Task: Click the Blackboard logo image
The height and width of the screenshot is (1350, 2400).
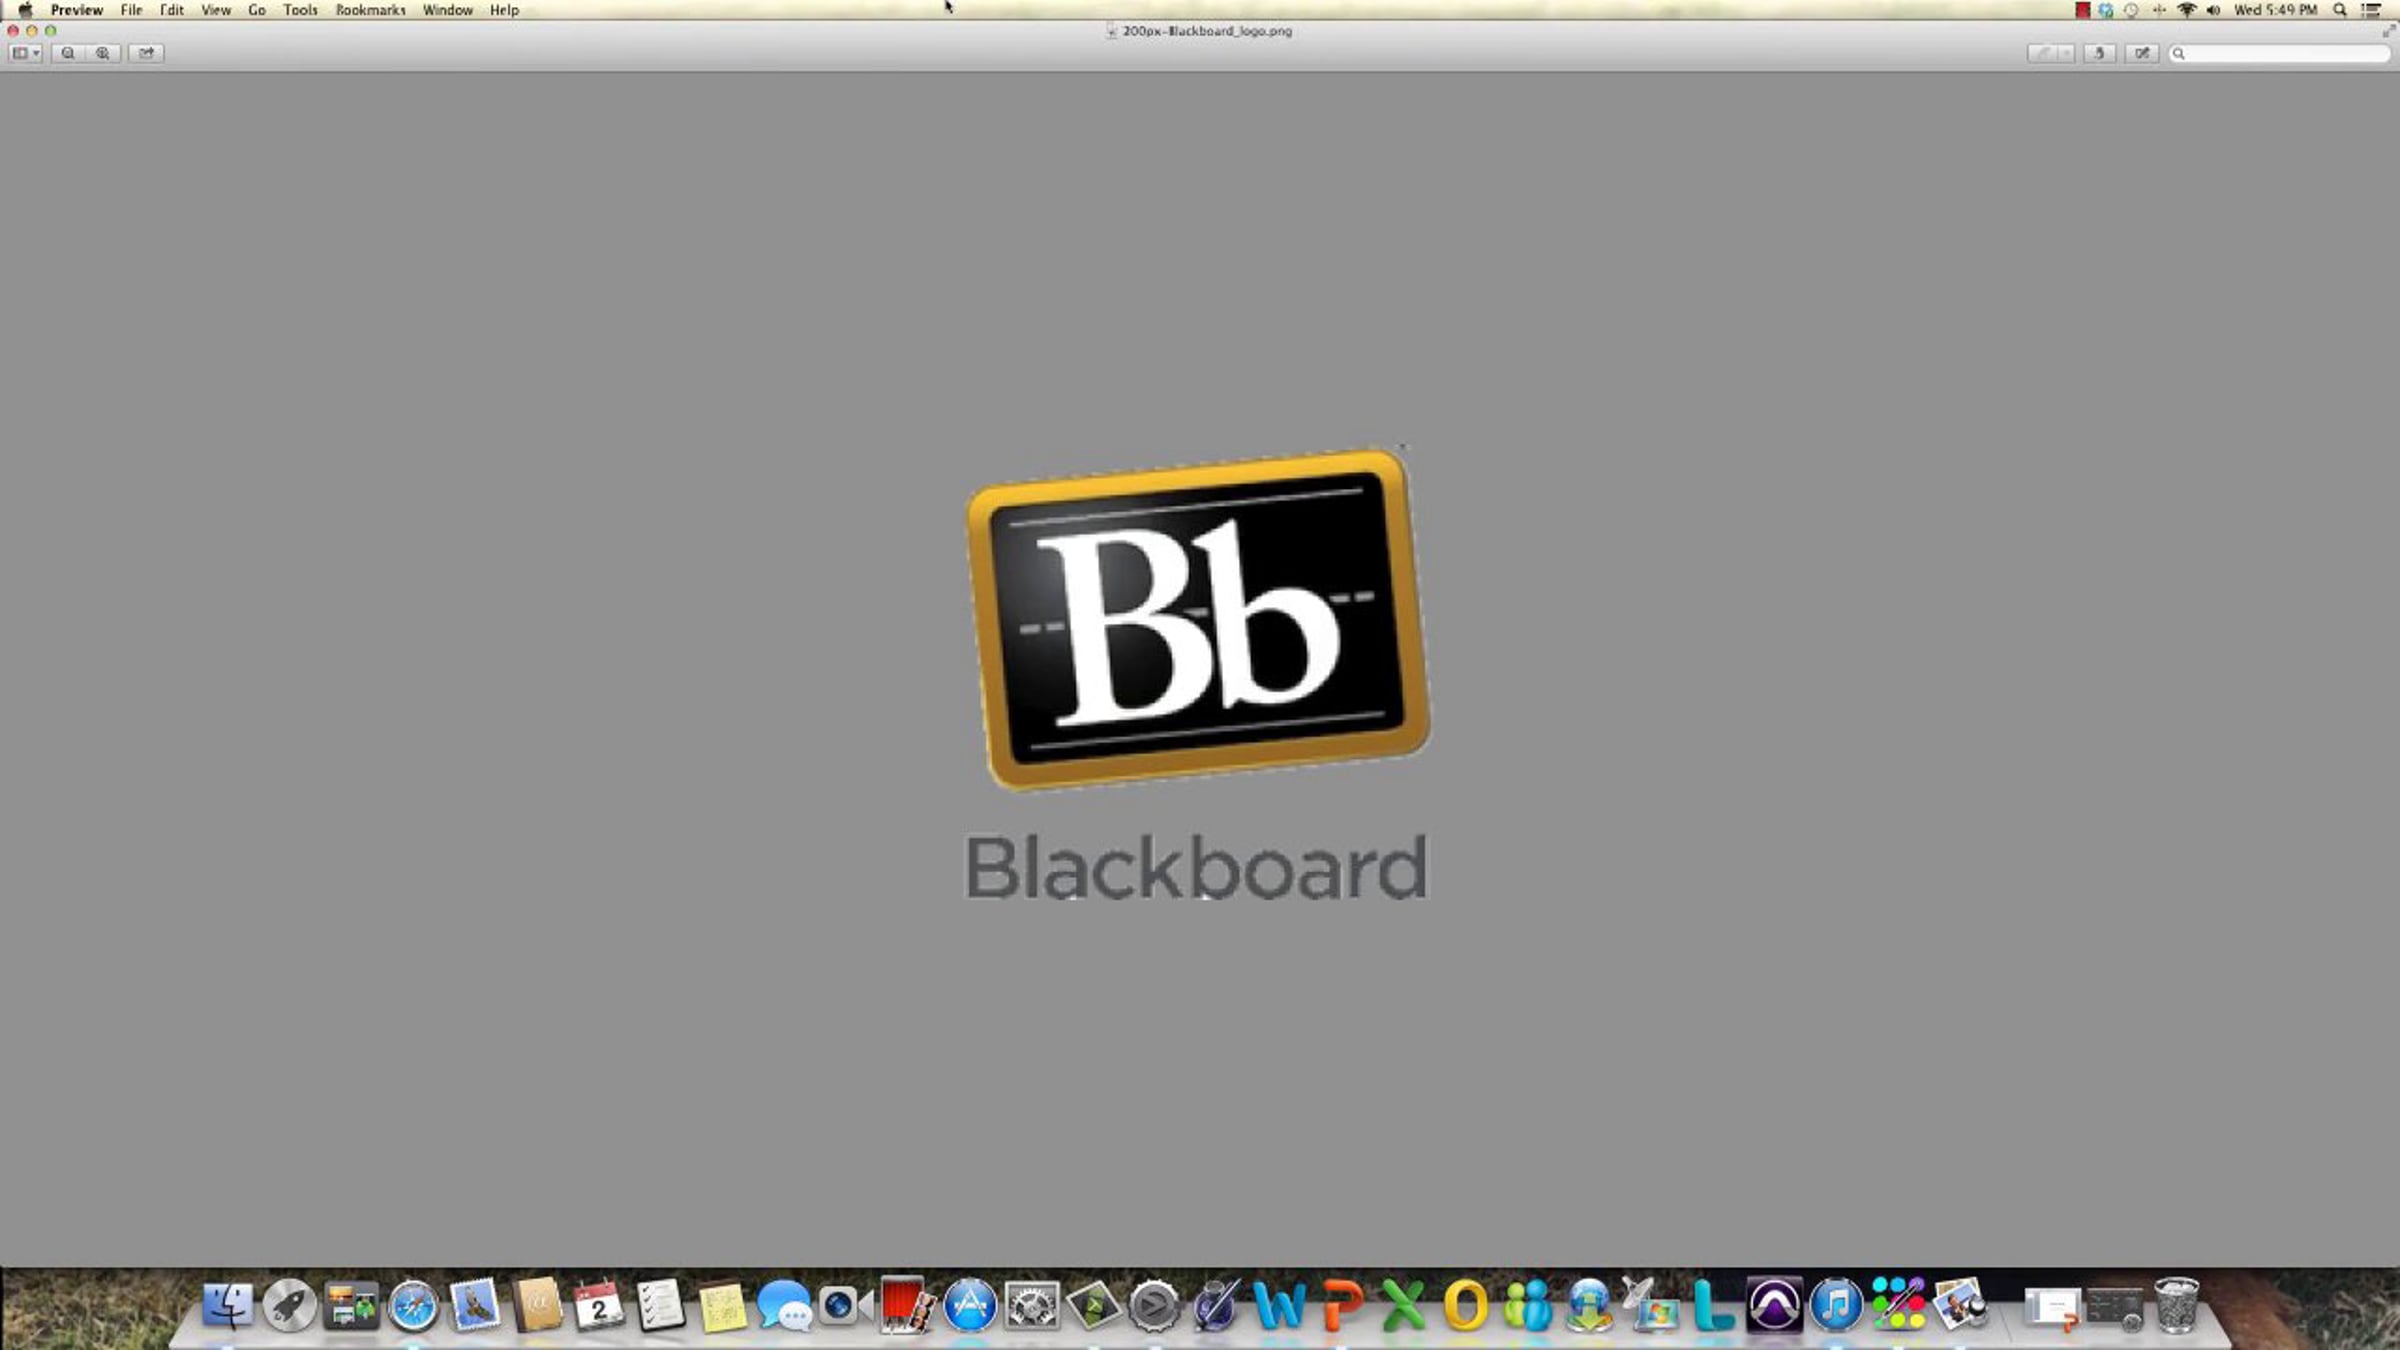Action: [x=1198, y=672]
